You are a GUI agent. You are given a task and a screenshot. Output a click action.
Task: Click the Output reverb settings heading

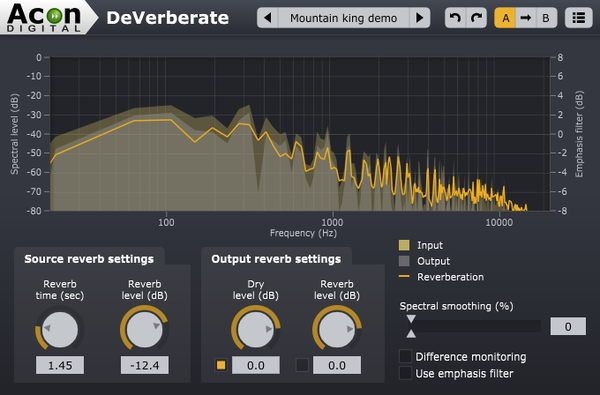pyautogui.click(x=276, y=259)
